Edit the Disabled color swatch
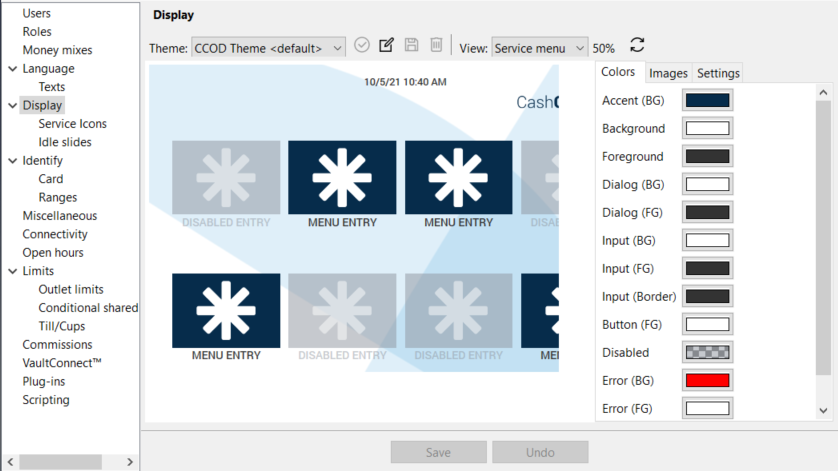This screenshot has height=471, width=838. click(708, 352)
